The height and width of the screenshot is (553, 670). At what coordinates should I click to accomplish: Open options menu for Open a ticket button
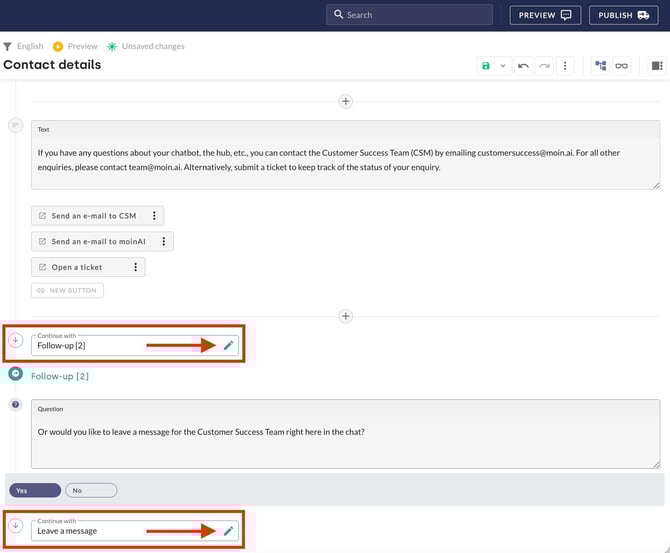click(x=135, y=267)
